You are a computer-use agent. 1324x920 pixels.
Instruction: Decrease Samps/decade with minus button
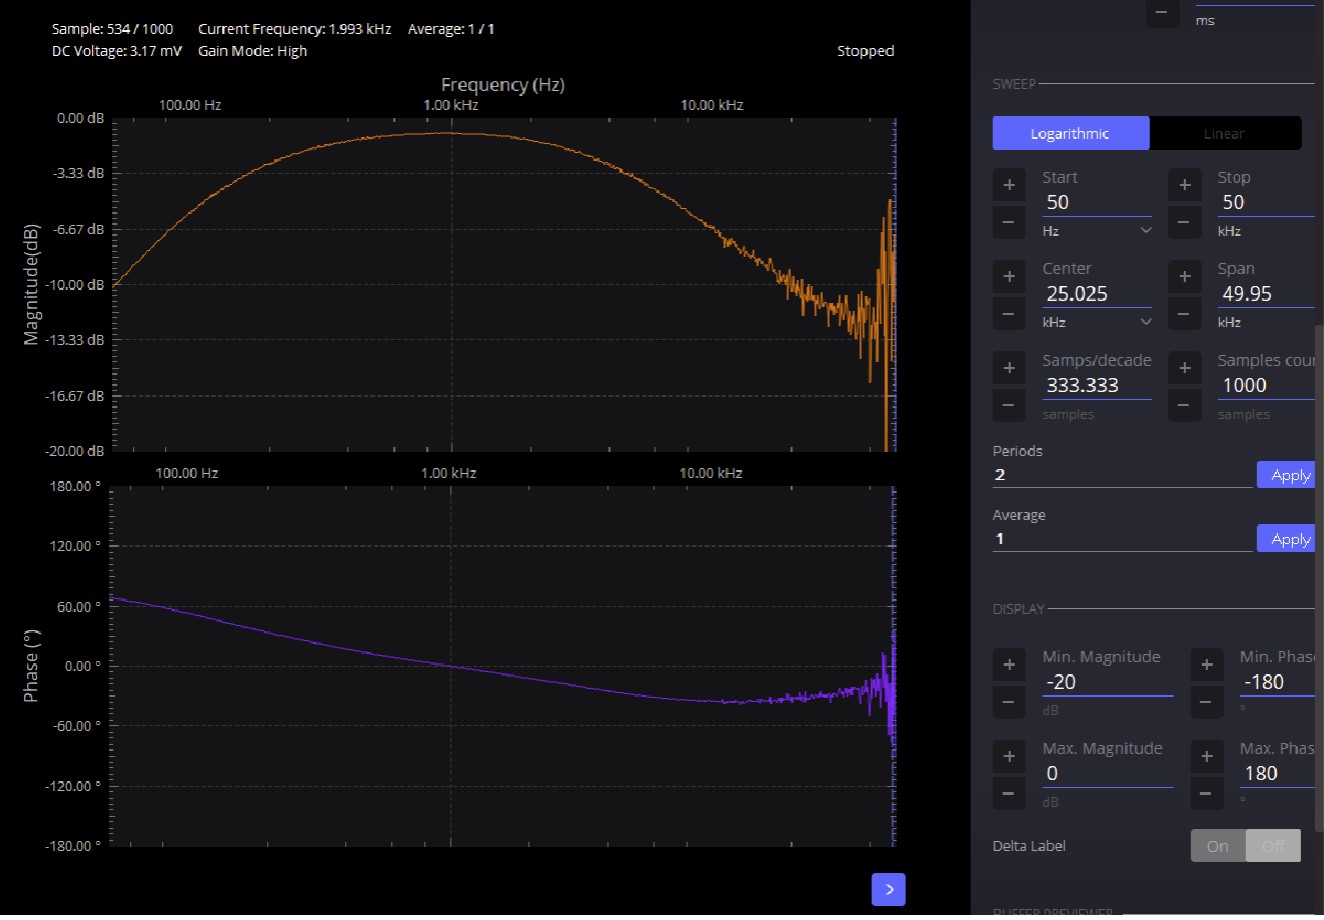click(1009, 405)
